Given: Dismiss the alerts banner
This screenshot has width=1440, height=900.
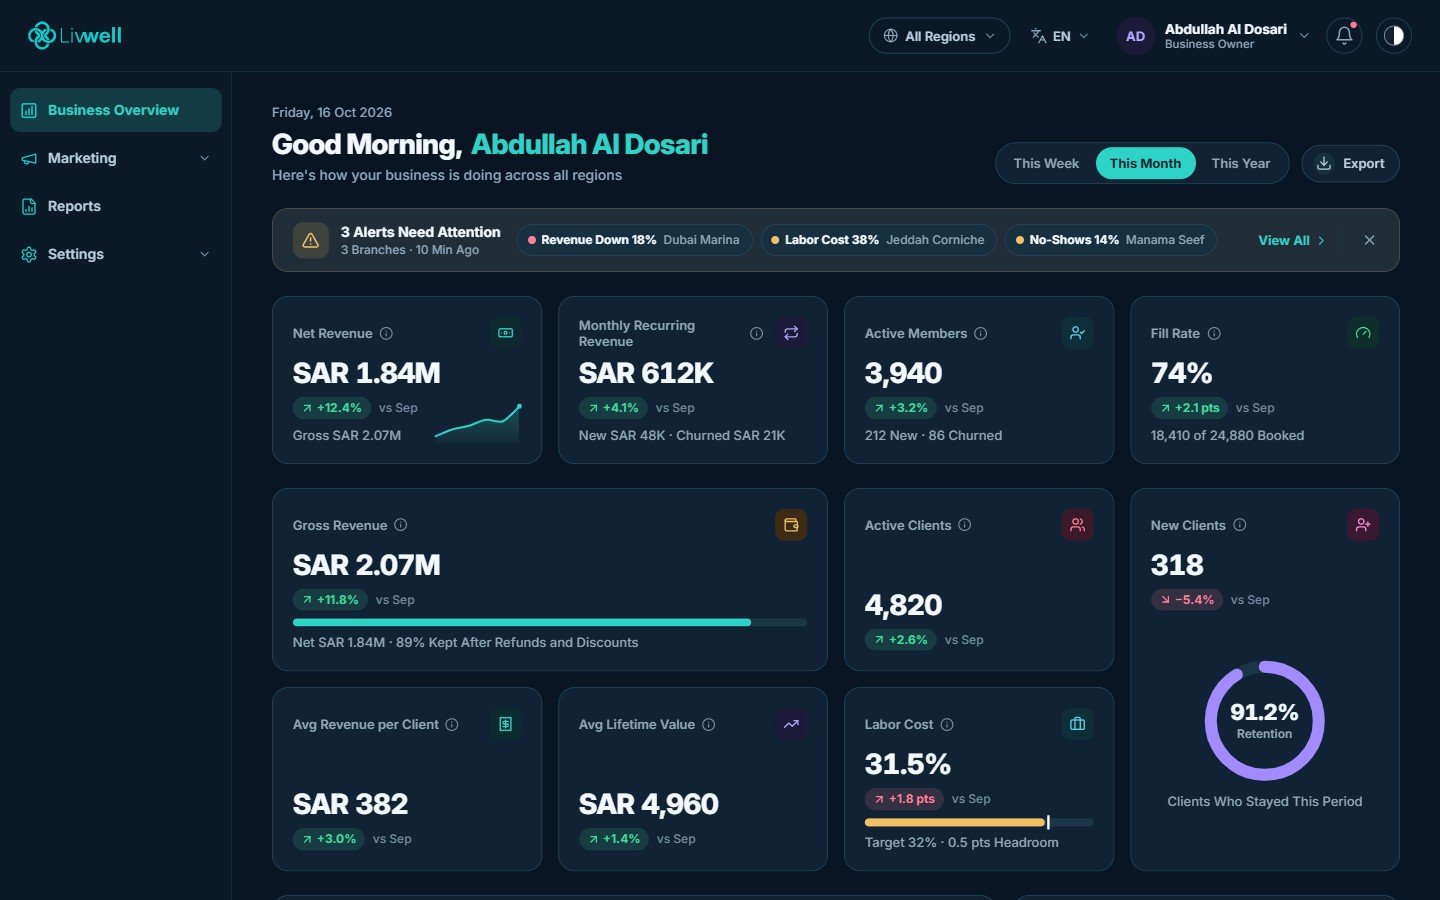Looking at the screenshot, I should 1369,240.
